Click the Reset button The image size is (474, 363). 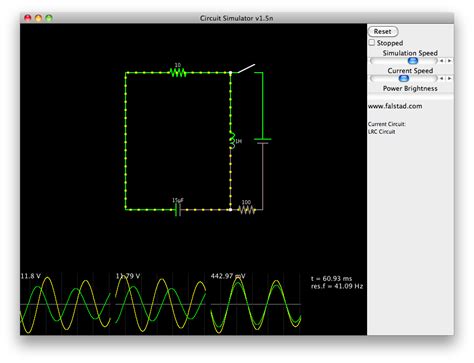point(383,32)
